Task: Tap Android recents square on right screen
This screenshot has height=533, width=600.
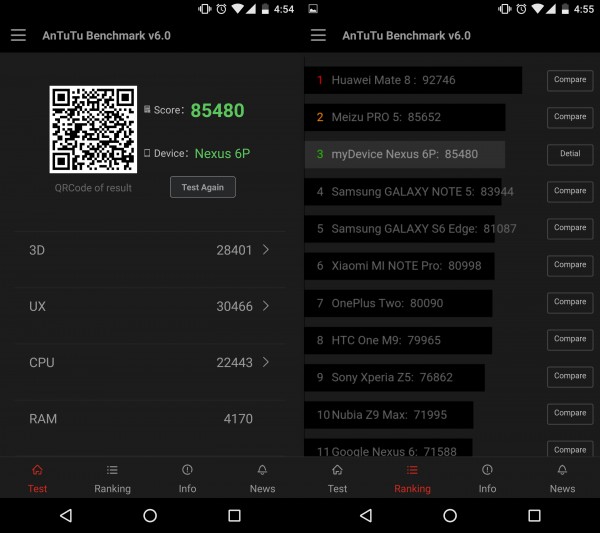Action: point(534,515)
